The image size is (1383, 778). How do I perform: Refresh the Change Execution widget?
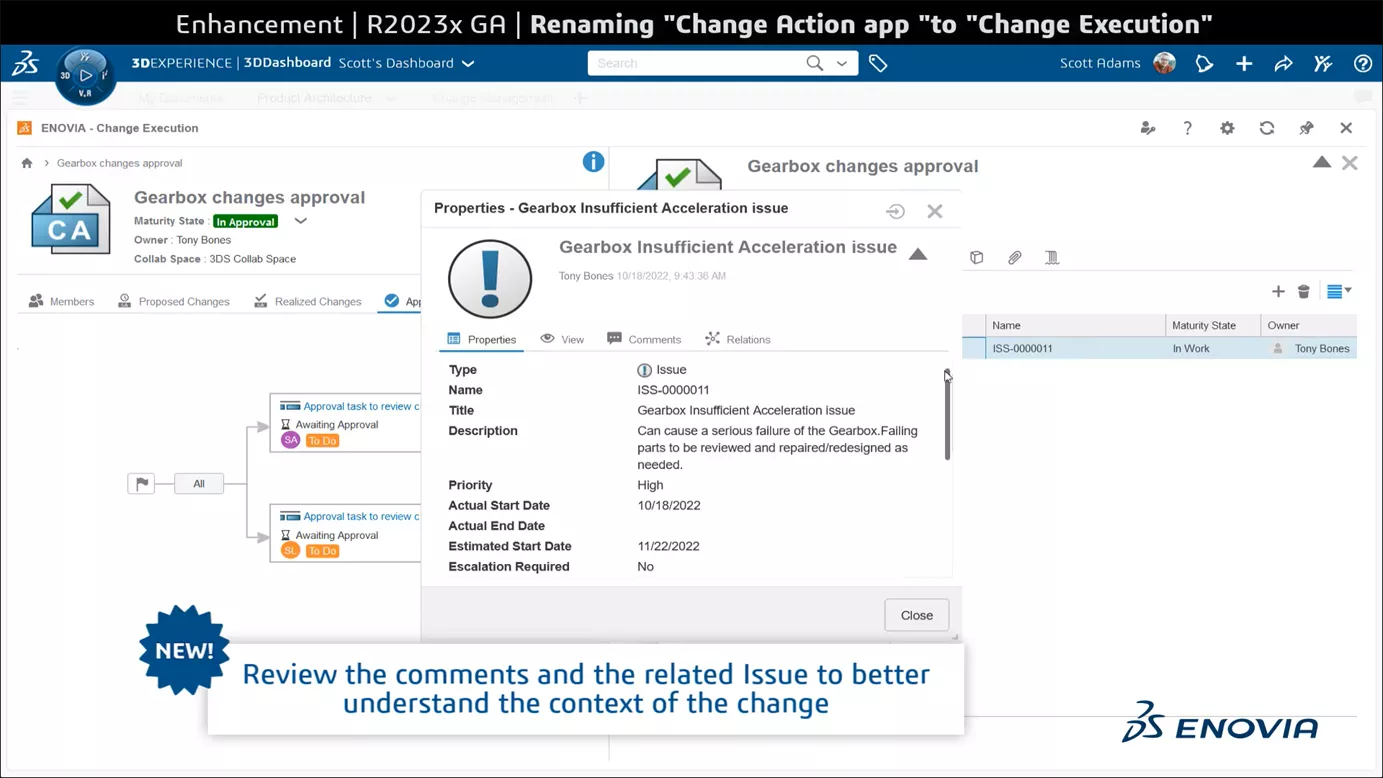pos(1267,128)
